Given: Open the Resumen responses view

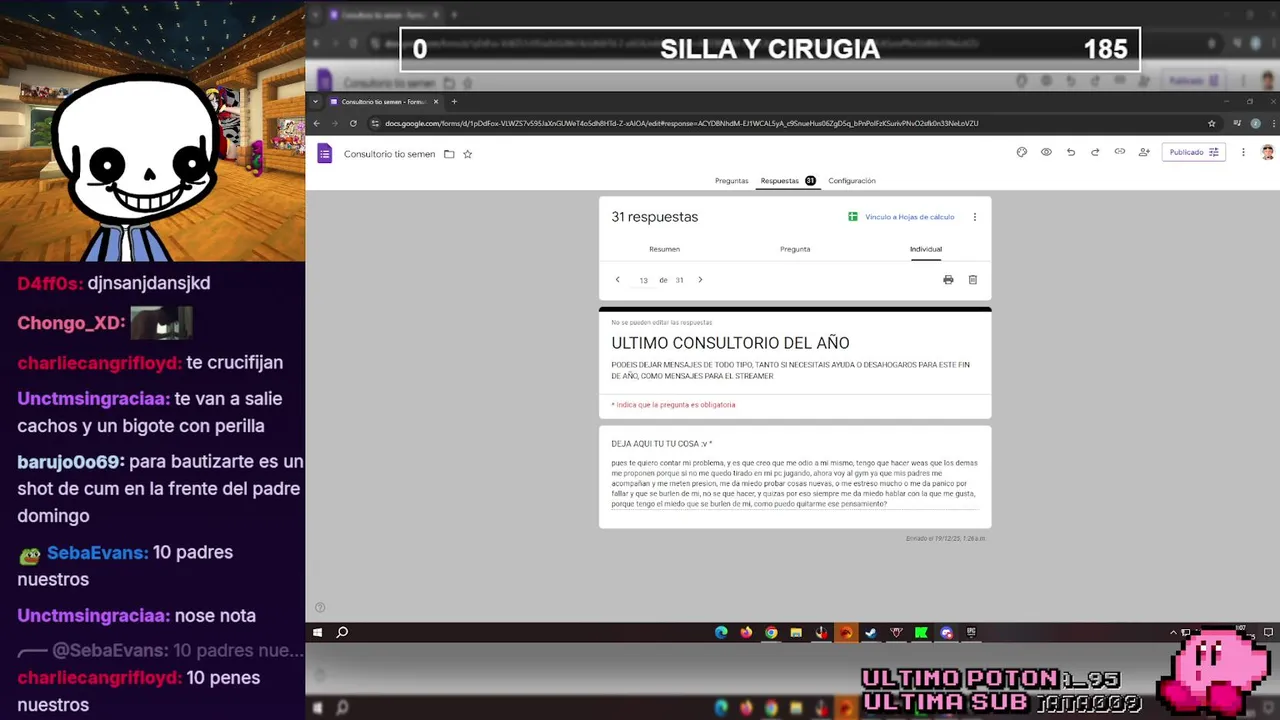Looking at the screenshot, I should point(664,249).
